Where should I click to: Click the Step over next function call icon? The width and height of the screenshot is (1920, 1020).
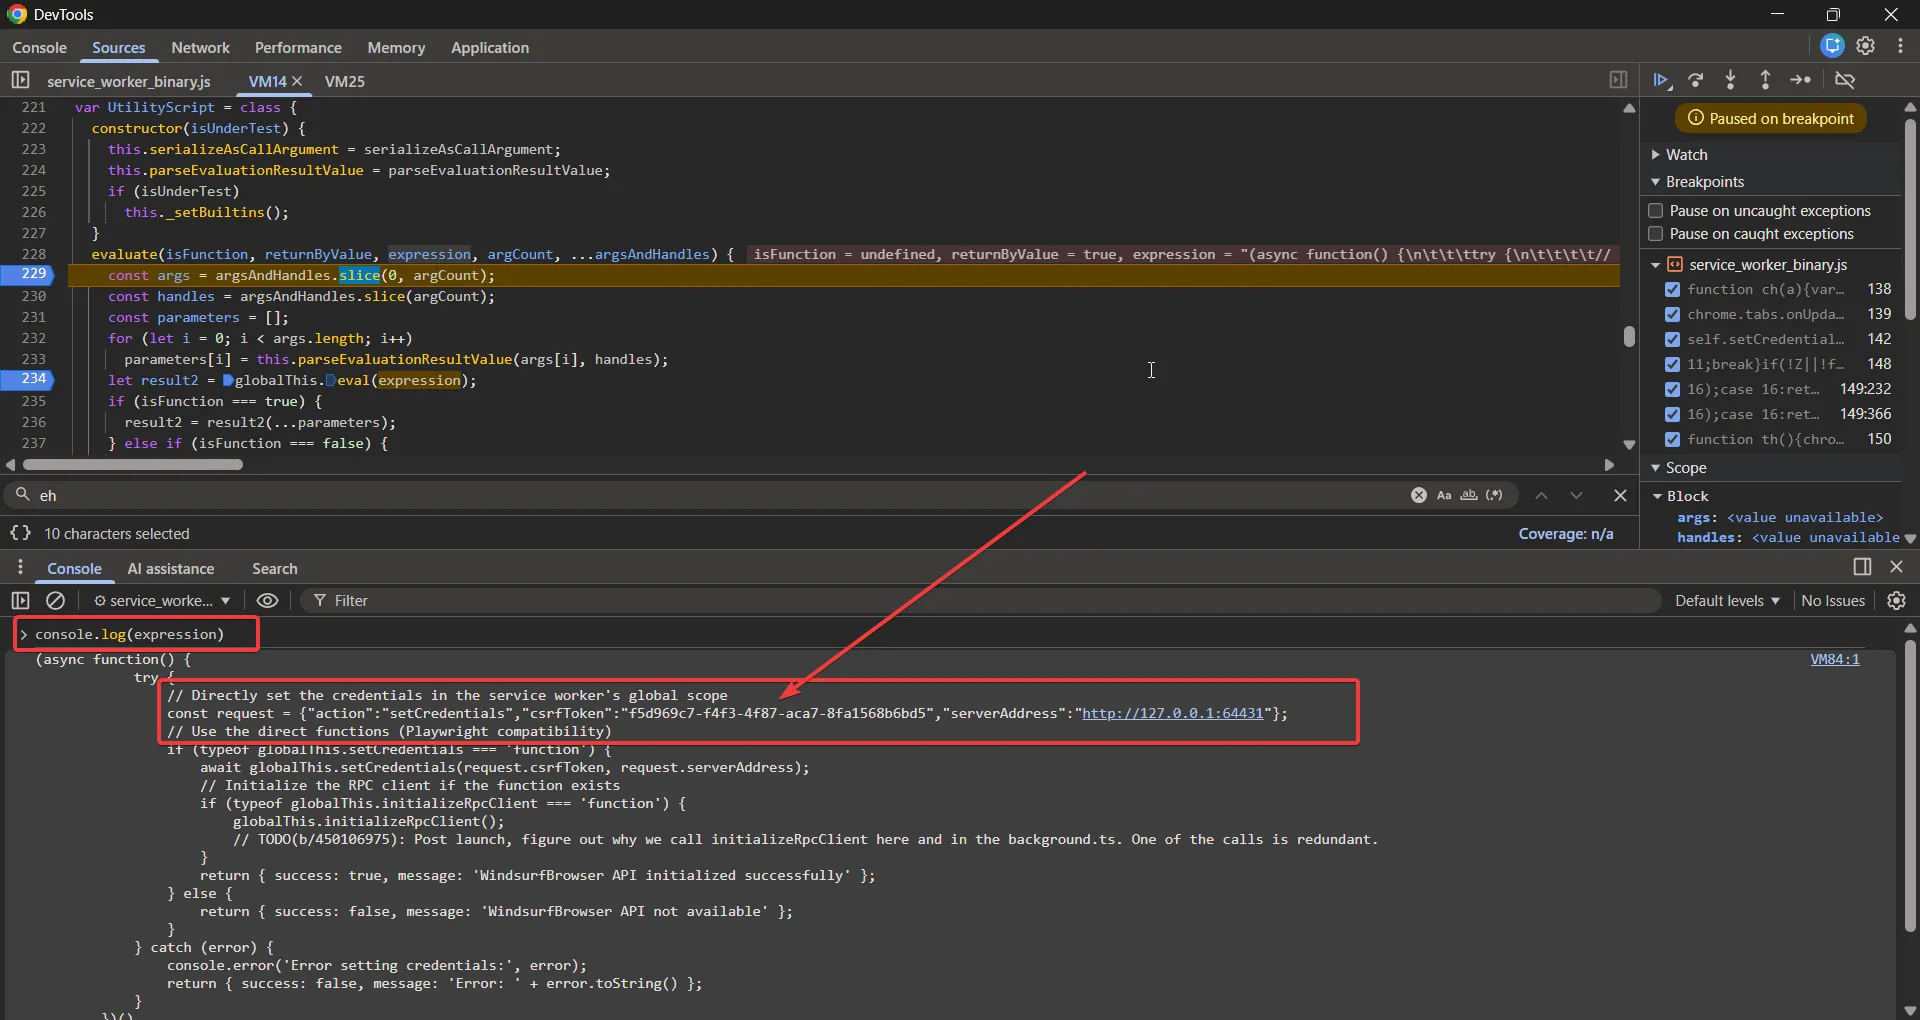point(1696,80)
